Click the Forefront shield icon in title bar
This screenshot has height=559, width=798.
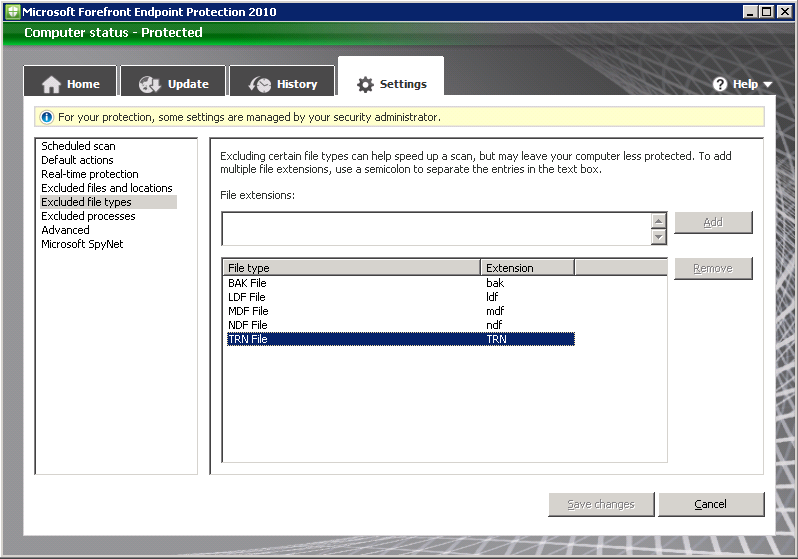12,12
